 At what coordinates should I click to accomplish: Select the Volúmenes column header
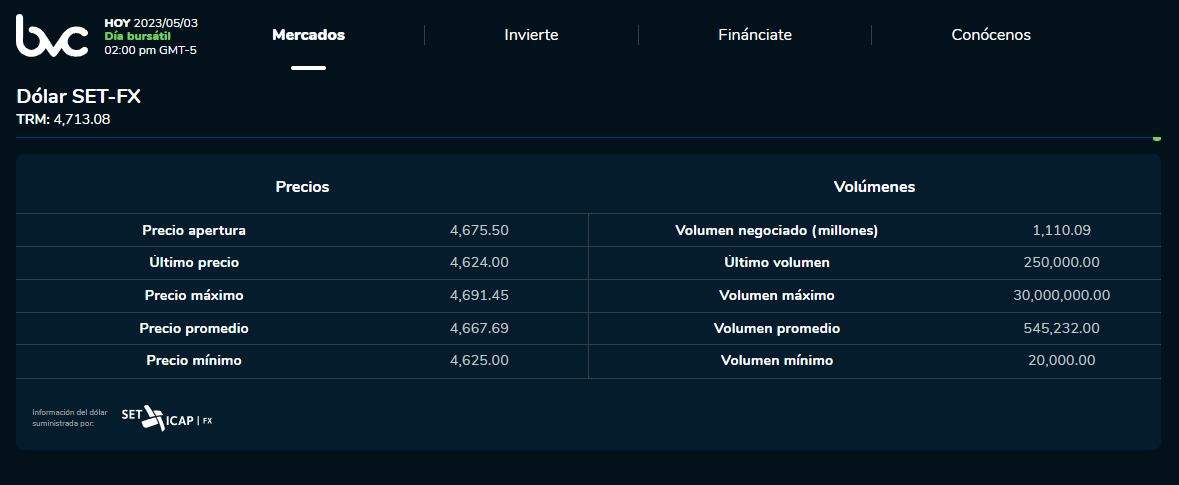tap(874, 187)
